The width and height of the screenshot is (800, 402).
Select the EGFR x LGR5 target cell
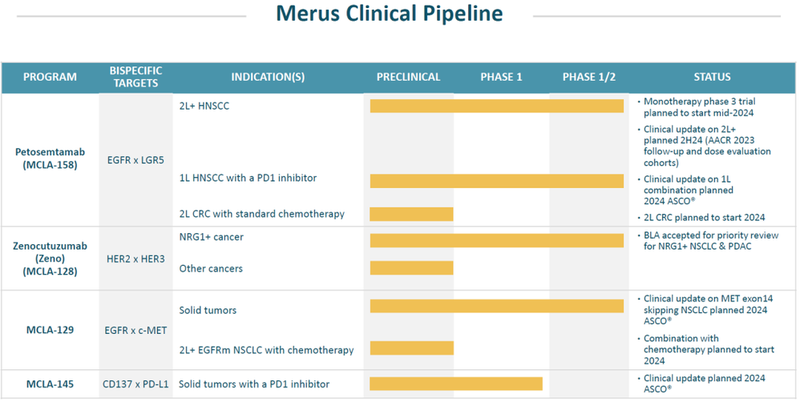[x=135, y=158]
